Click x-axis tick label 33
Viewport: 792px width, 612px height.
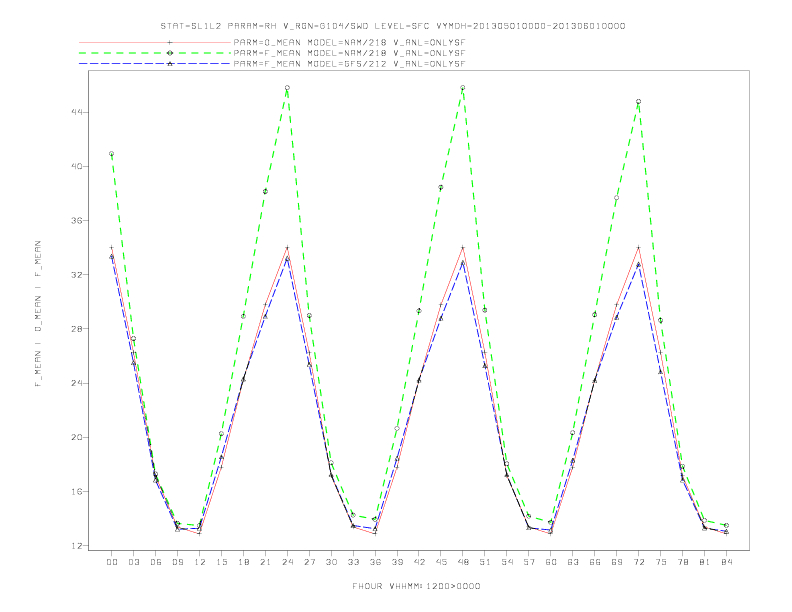pos(353,562)
